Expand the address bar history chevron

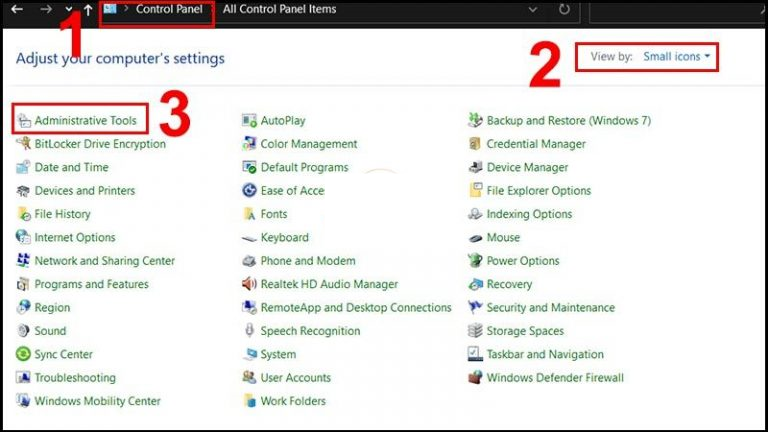[532, 9]
